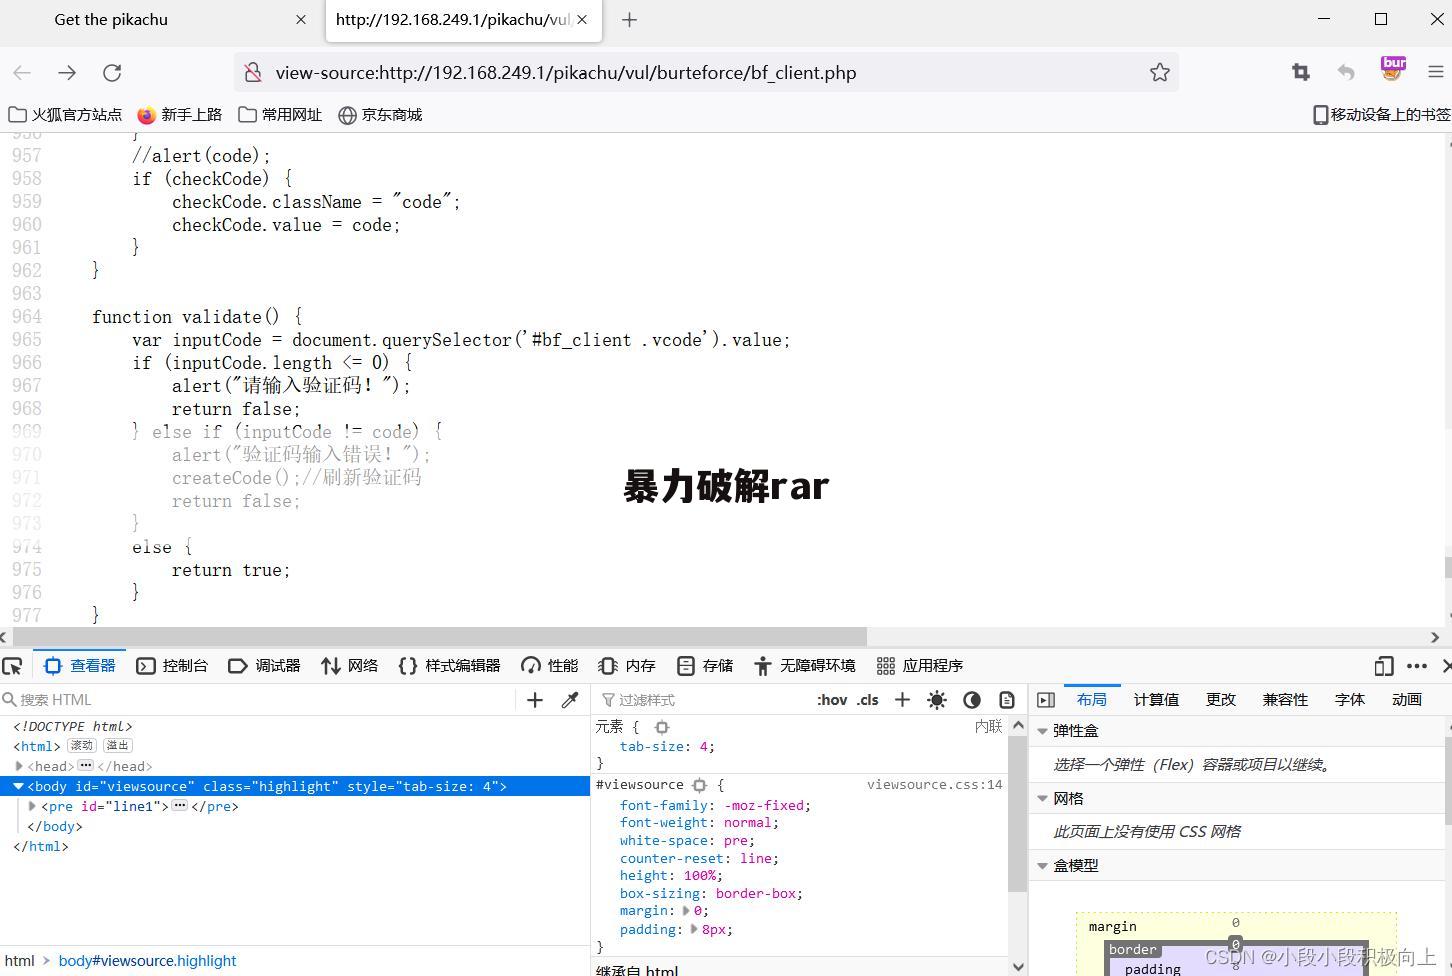The height and width of the screenshot is (976, 1452).
Task: Collapse the 弹性盒 flexbox section
Action: tap(1043, 731)
